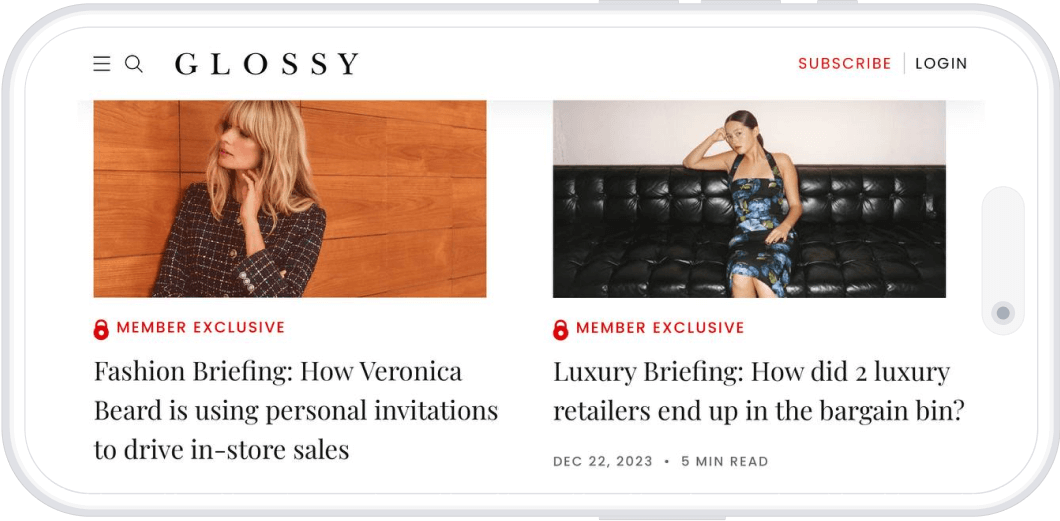The image size is (1060, 521).
Task: Click the phone's power button on bottom edge
Action: [662, 518]
